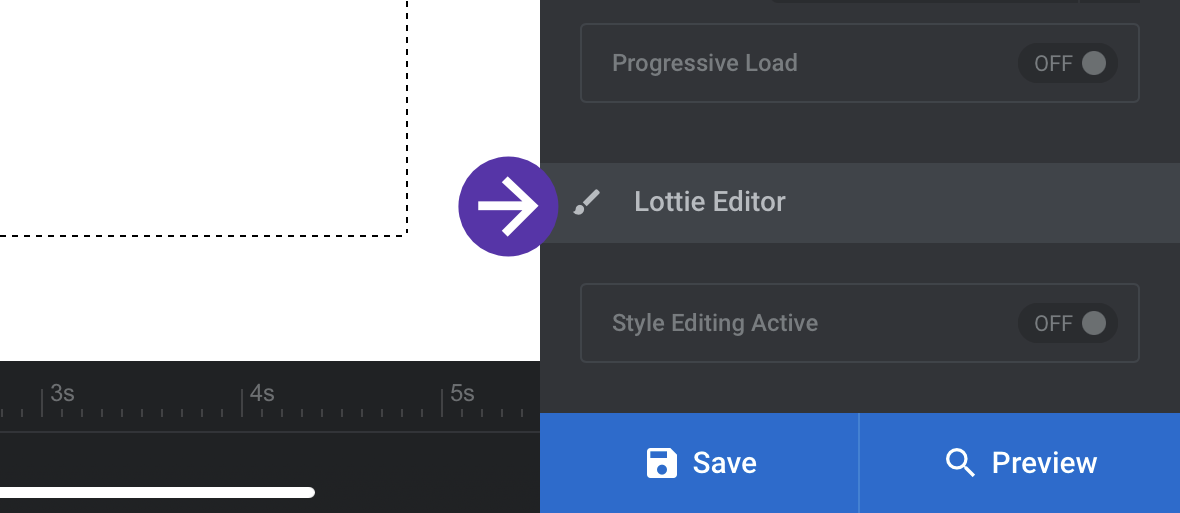The image size is (1180, 513).
Task: Click the OFF text on Progressive Load
Action: pyautogui.click(x=1053, y=63)
